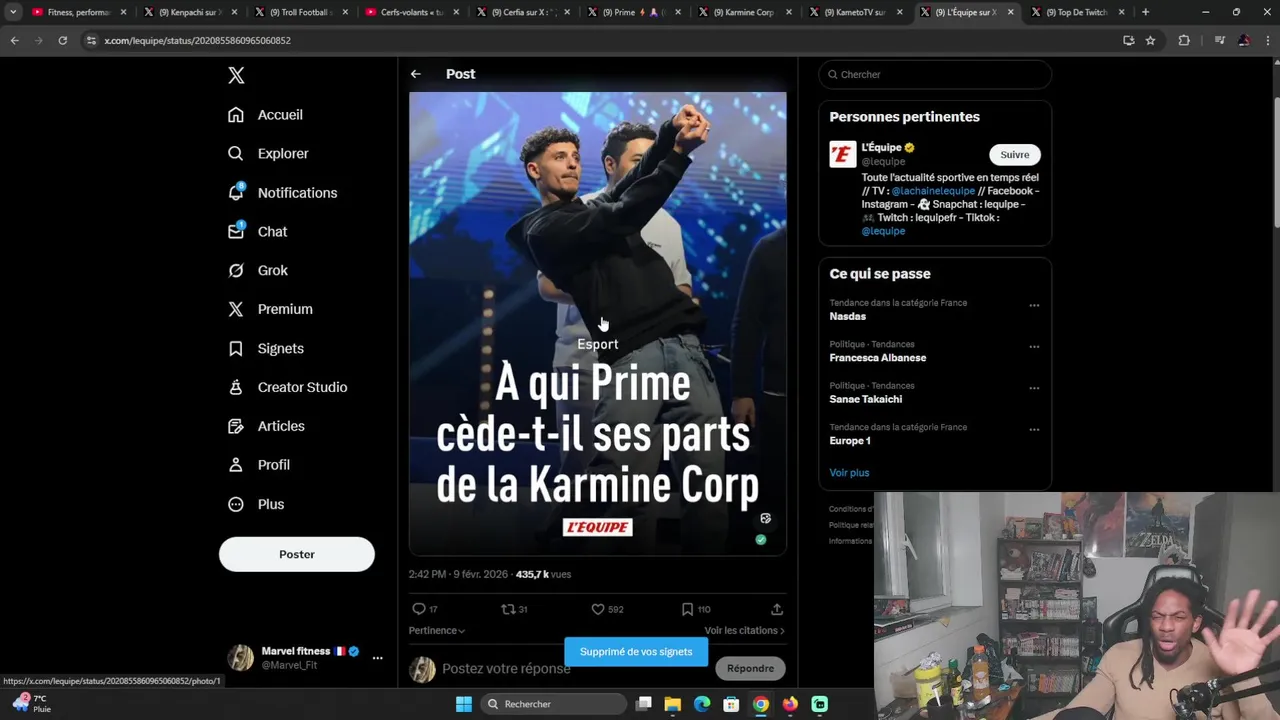Open Firefox in taskbar
The width and height of the screenshot is (1280, 720).
tap(790, 704)
